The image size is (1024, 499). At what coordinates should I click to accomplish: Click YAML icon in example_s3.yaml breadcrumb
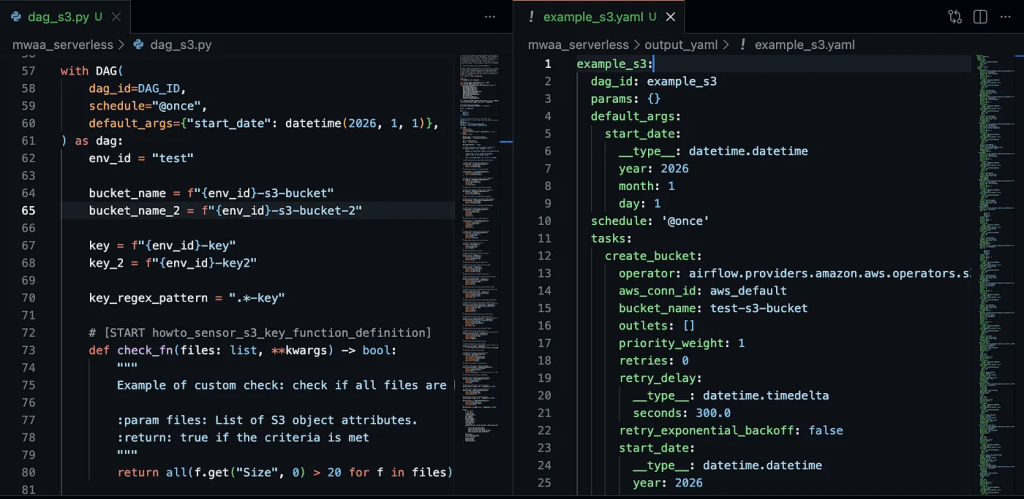coord(742,45)
